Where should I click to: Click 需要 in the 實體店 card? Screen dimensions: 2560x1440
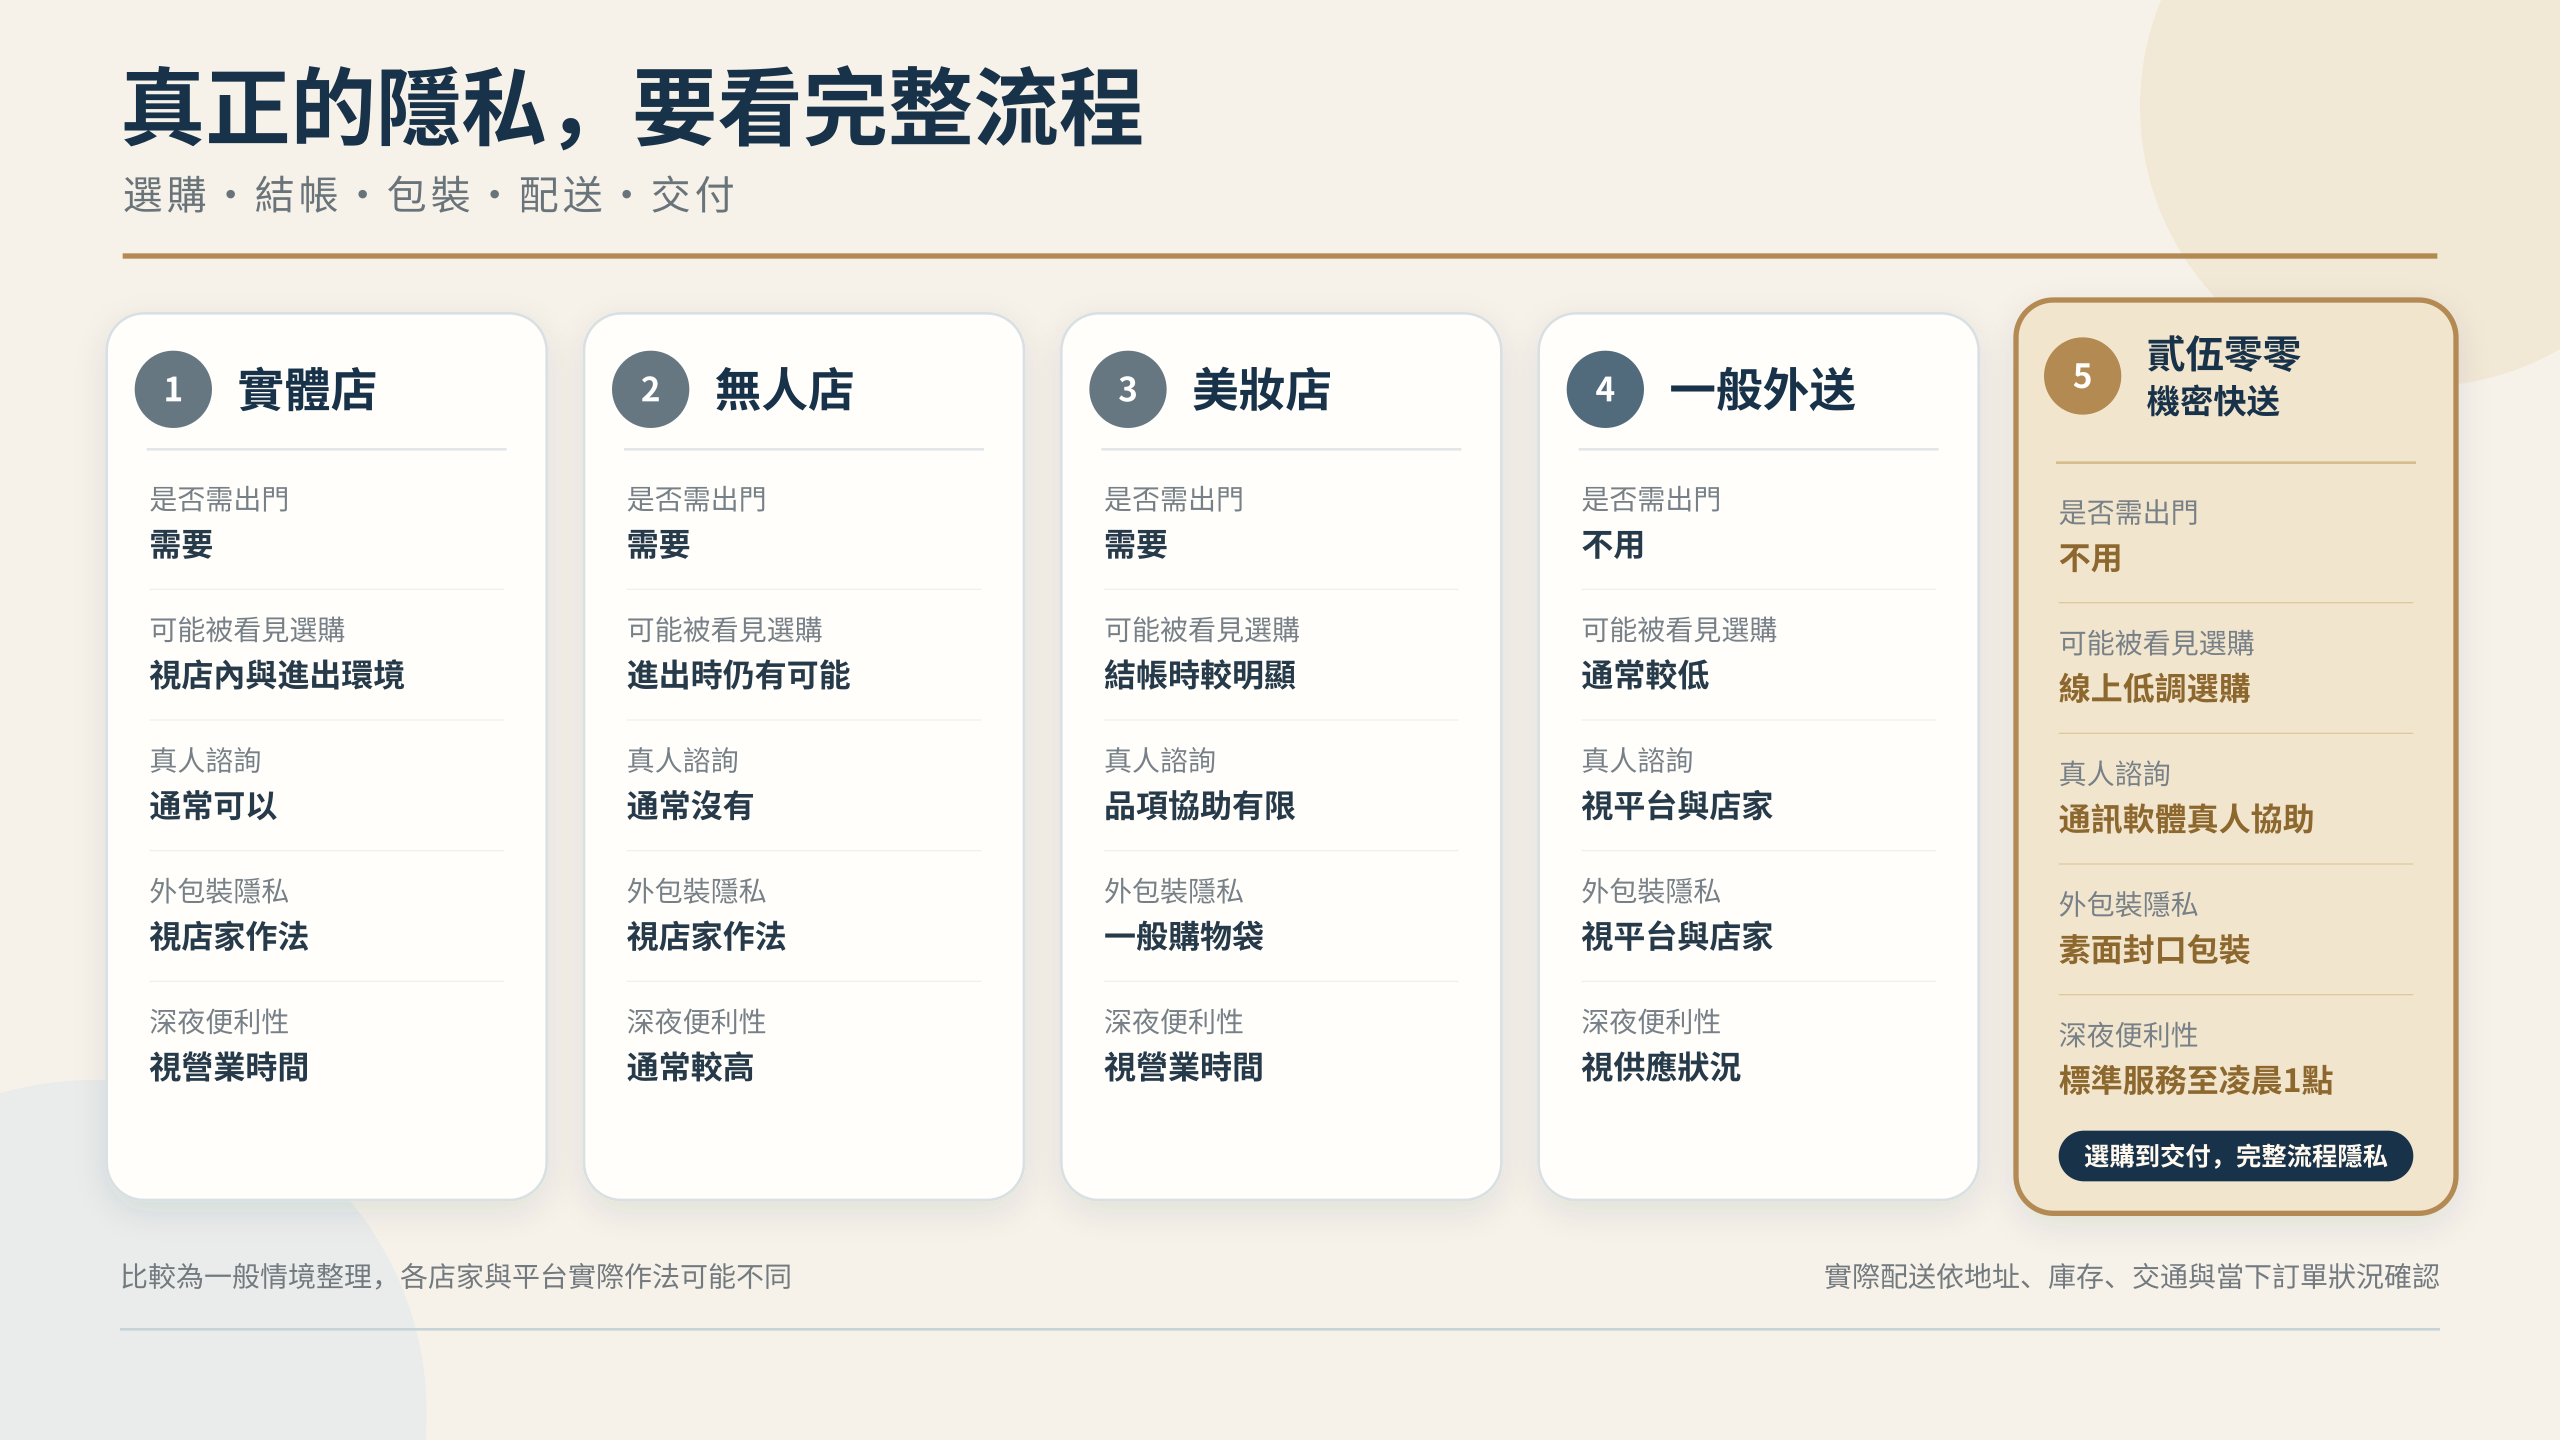tap(181, 545)
